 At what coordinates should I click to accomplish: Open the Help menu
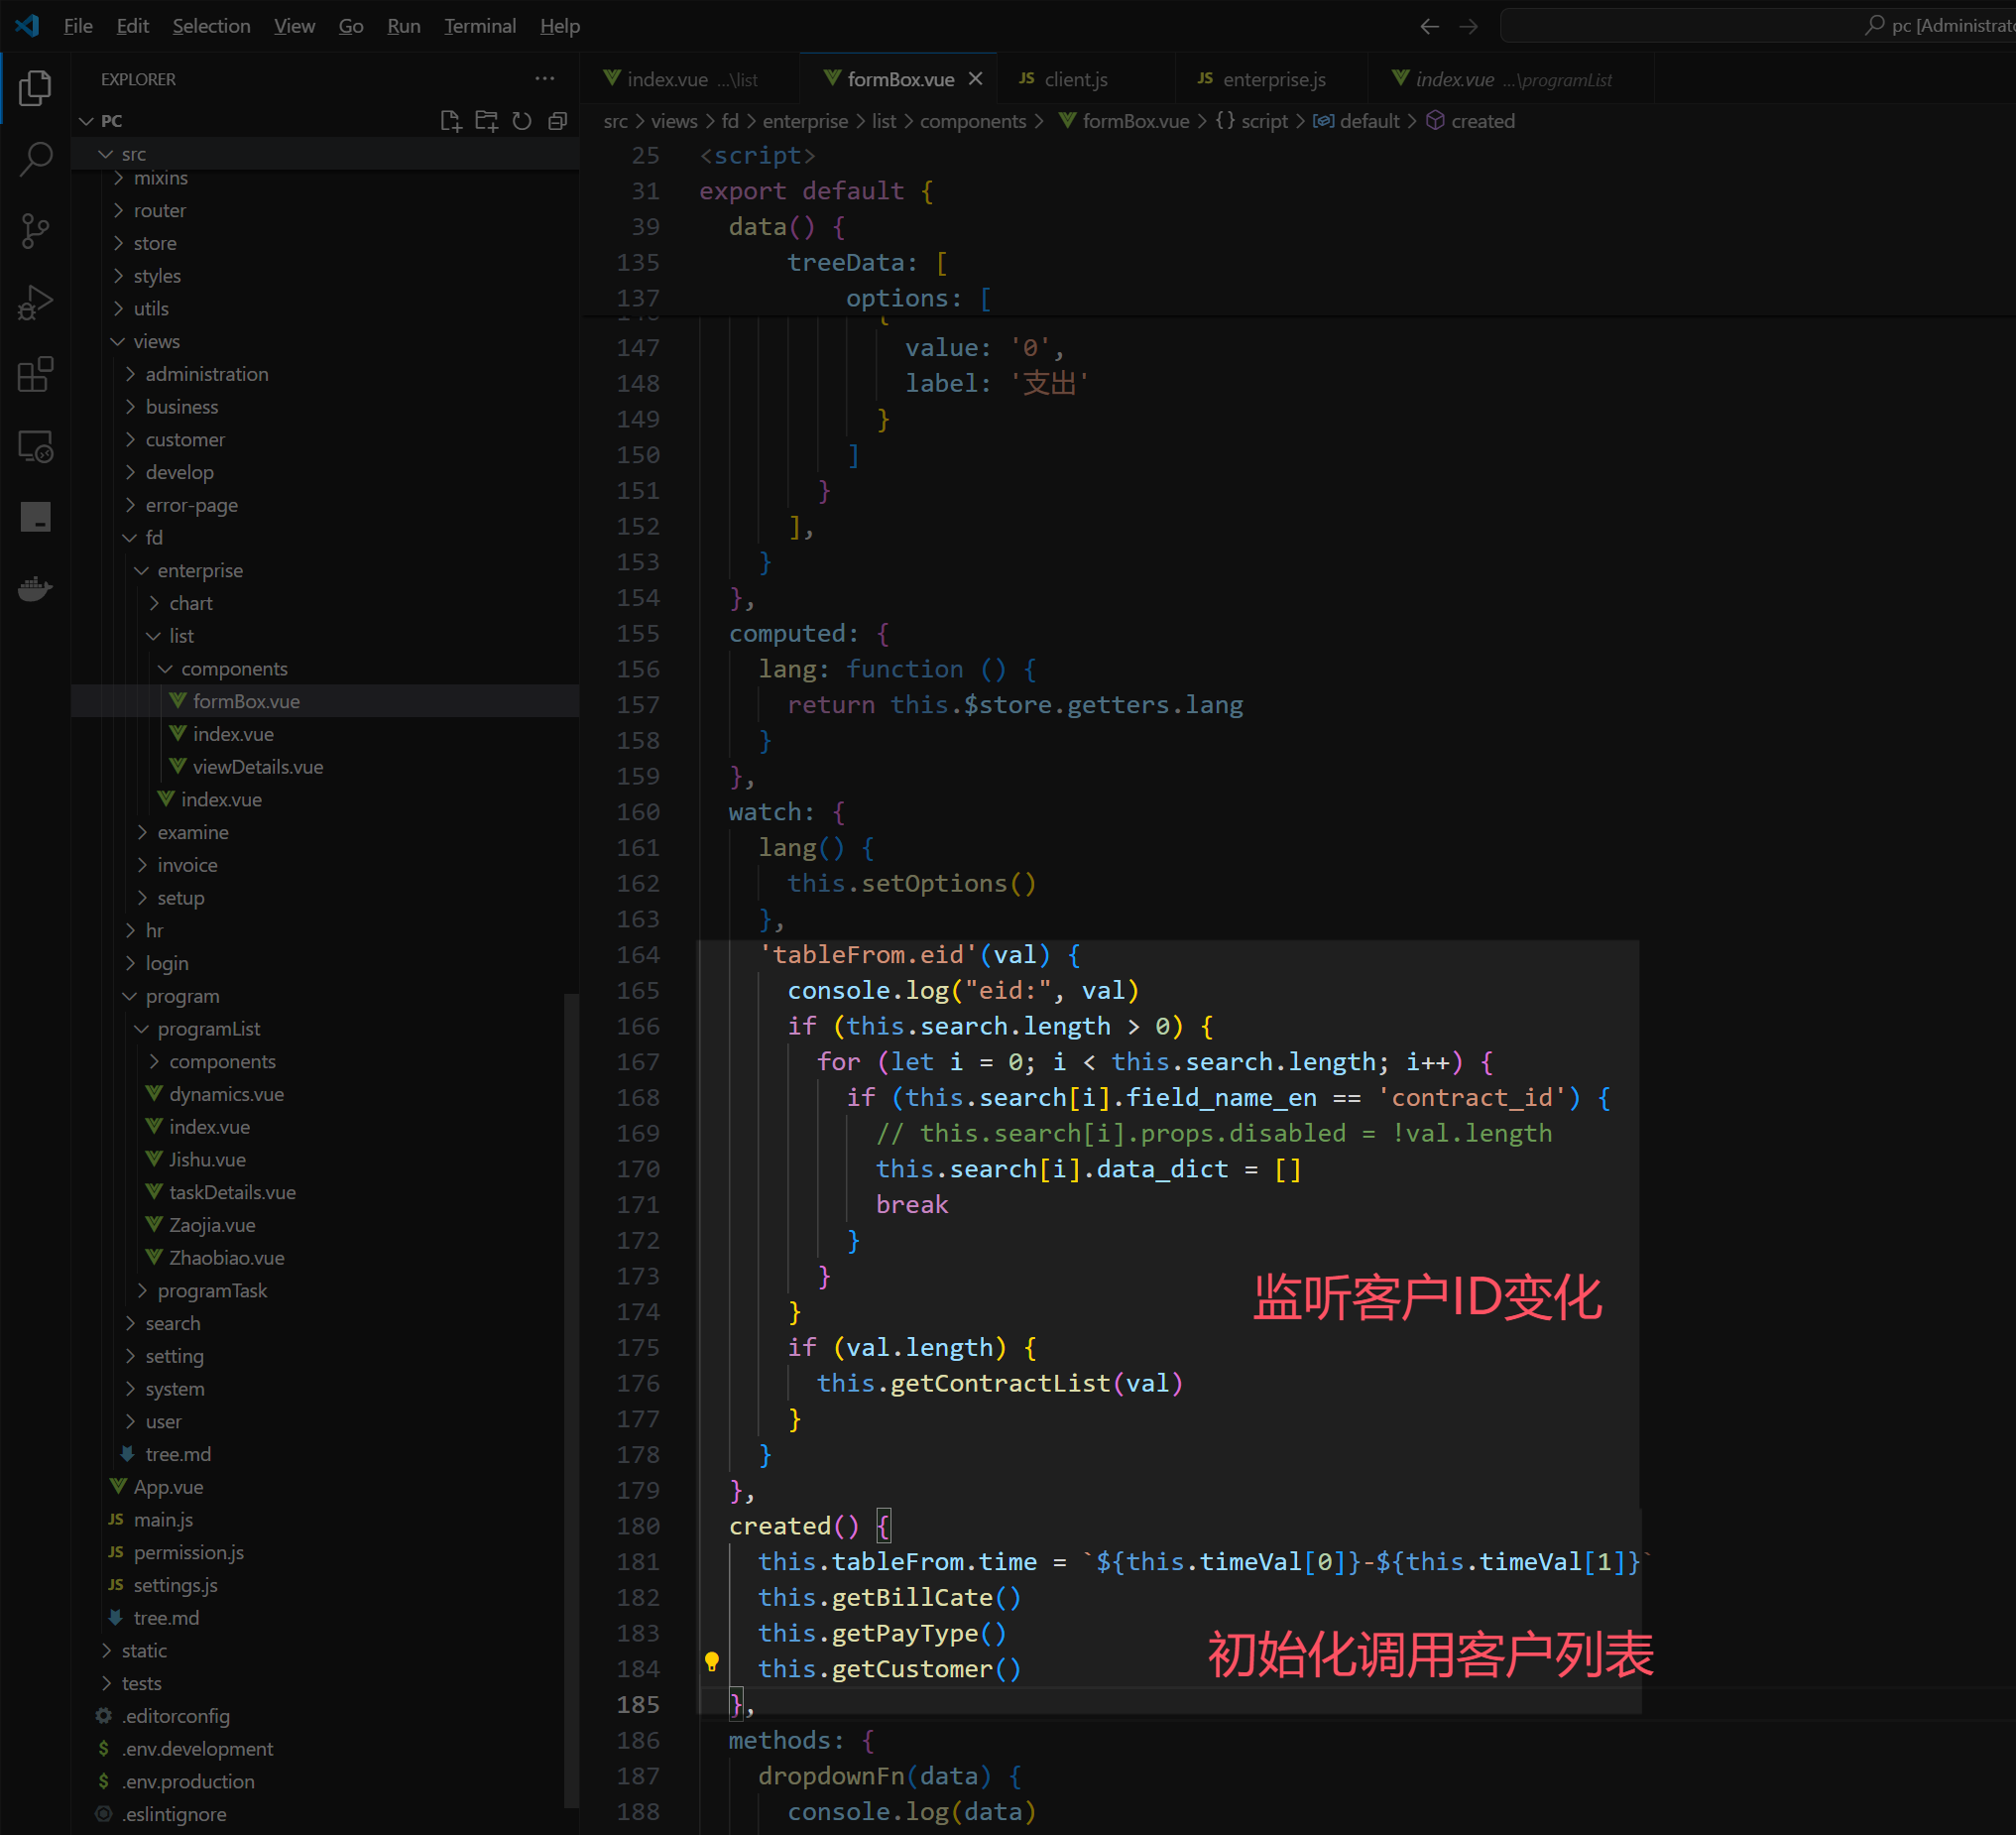coord(560,26)
